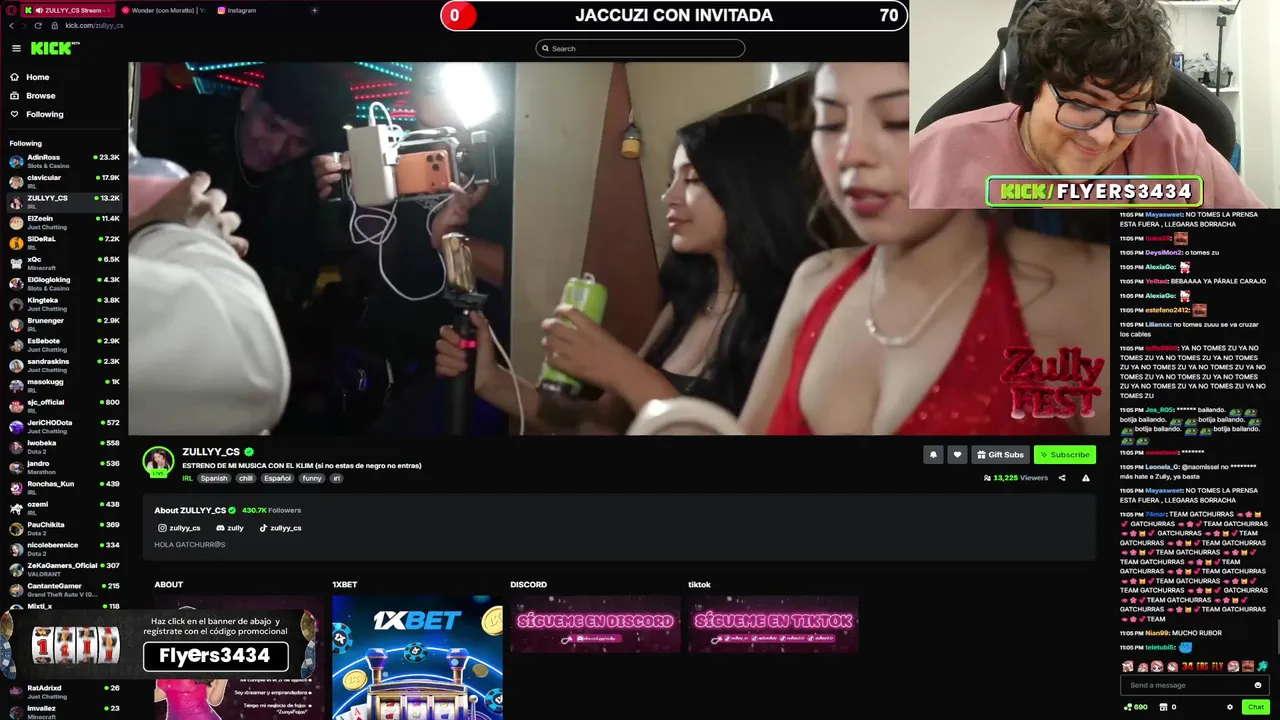
Task: Open masokugg channel in Following list
Action: pos(64,385)
